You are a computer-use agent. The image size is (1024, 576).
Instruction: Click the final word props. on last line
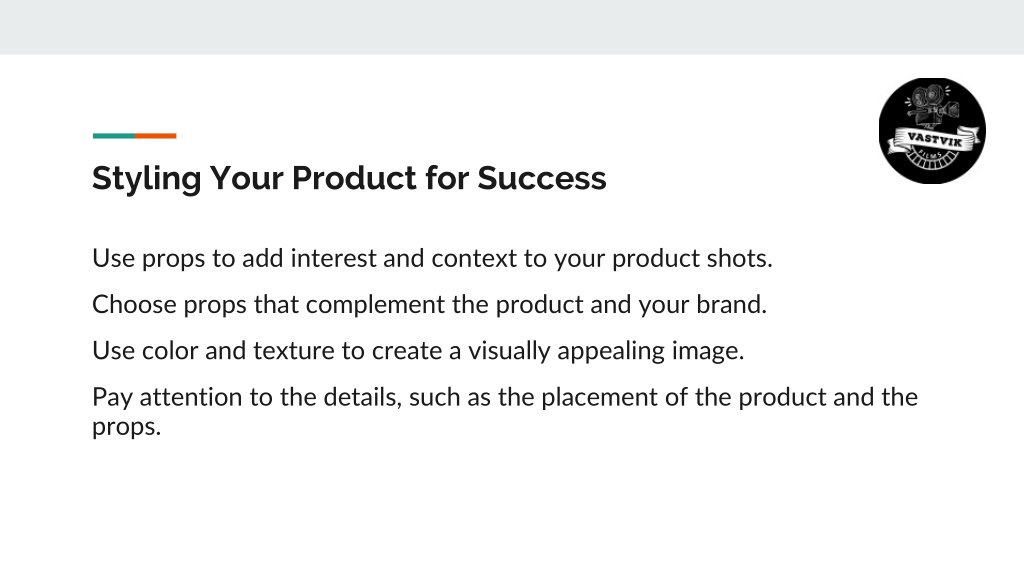tap(126, 428)
